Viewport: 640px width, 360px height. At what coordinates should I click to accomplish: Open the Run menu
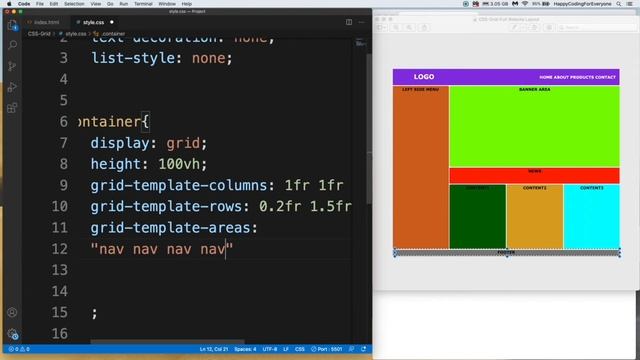pos(124,4)
